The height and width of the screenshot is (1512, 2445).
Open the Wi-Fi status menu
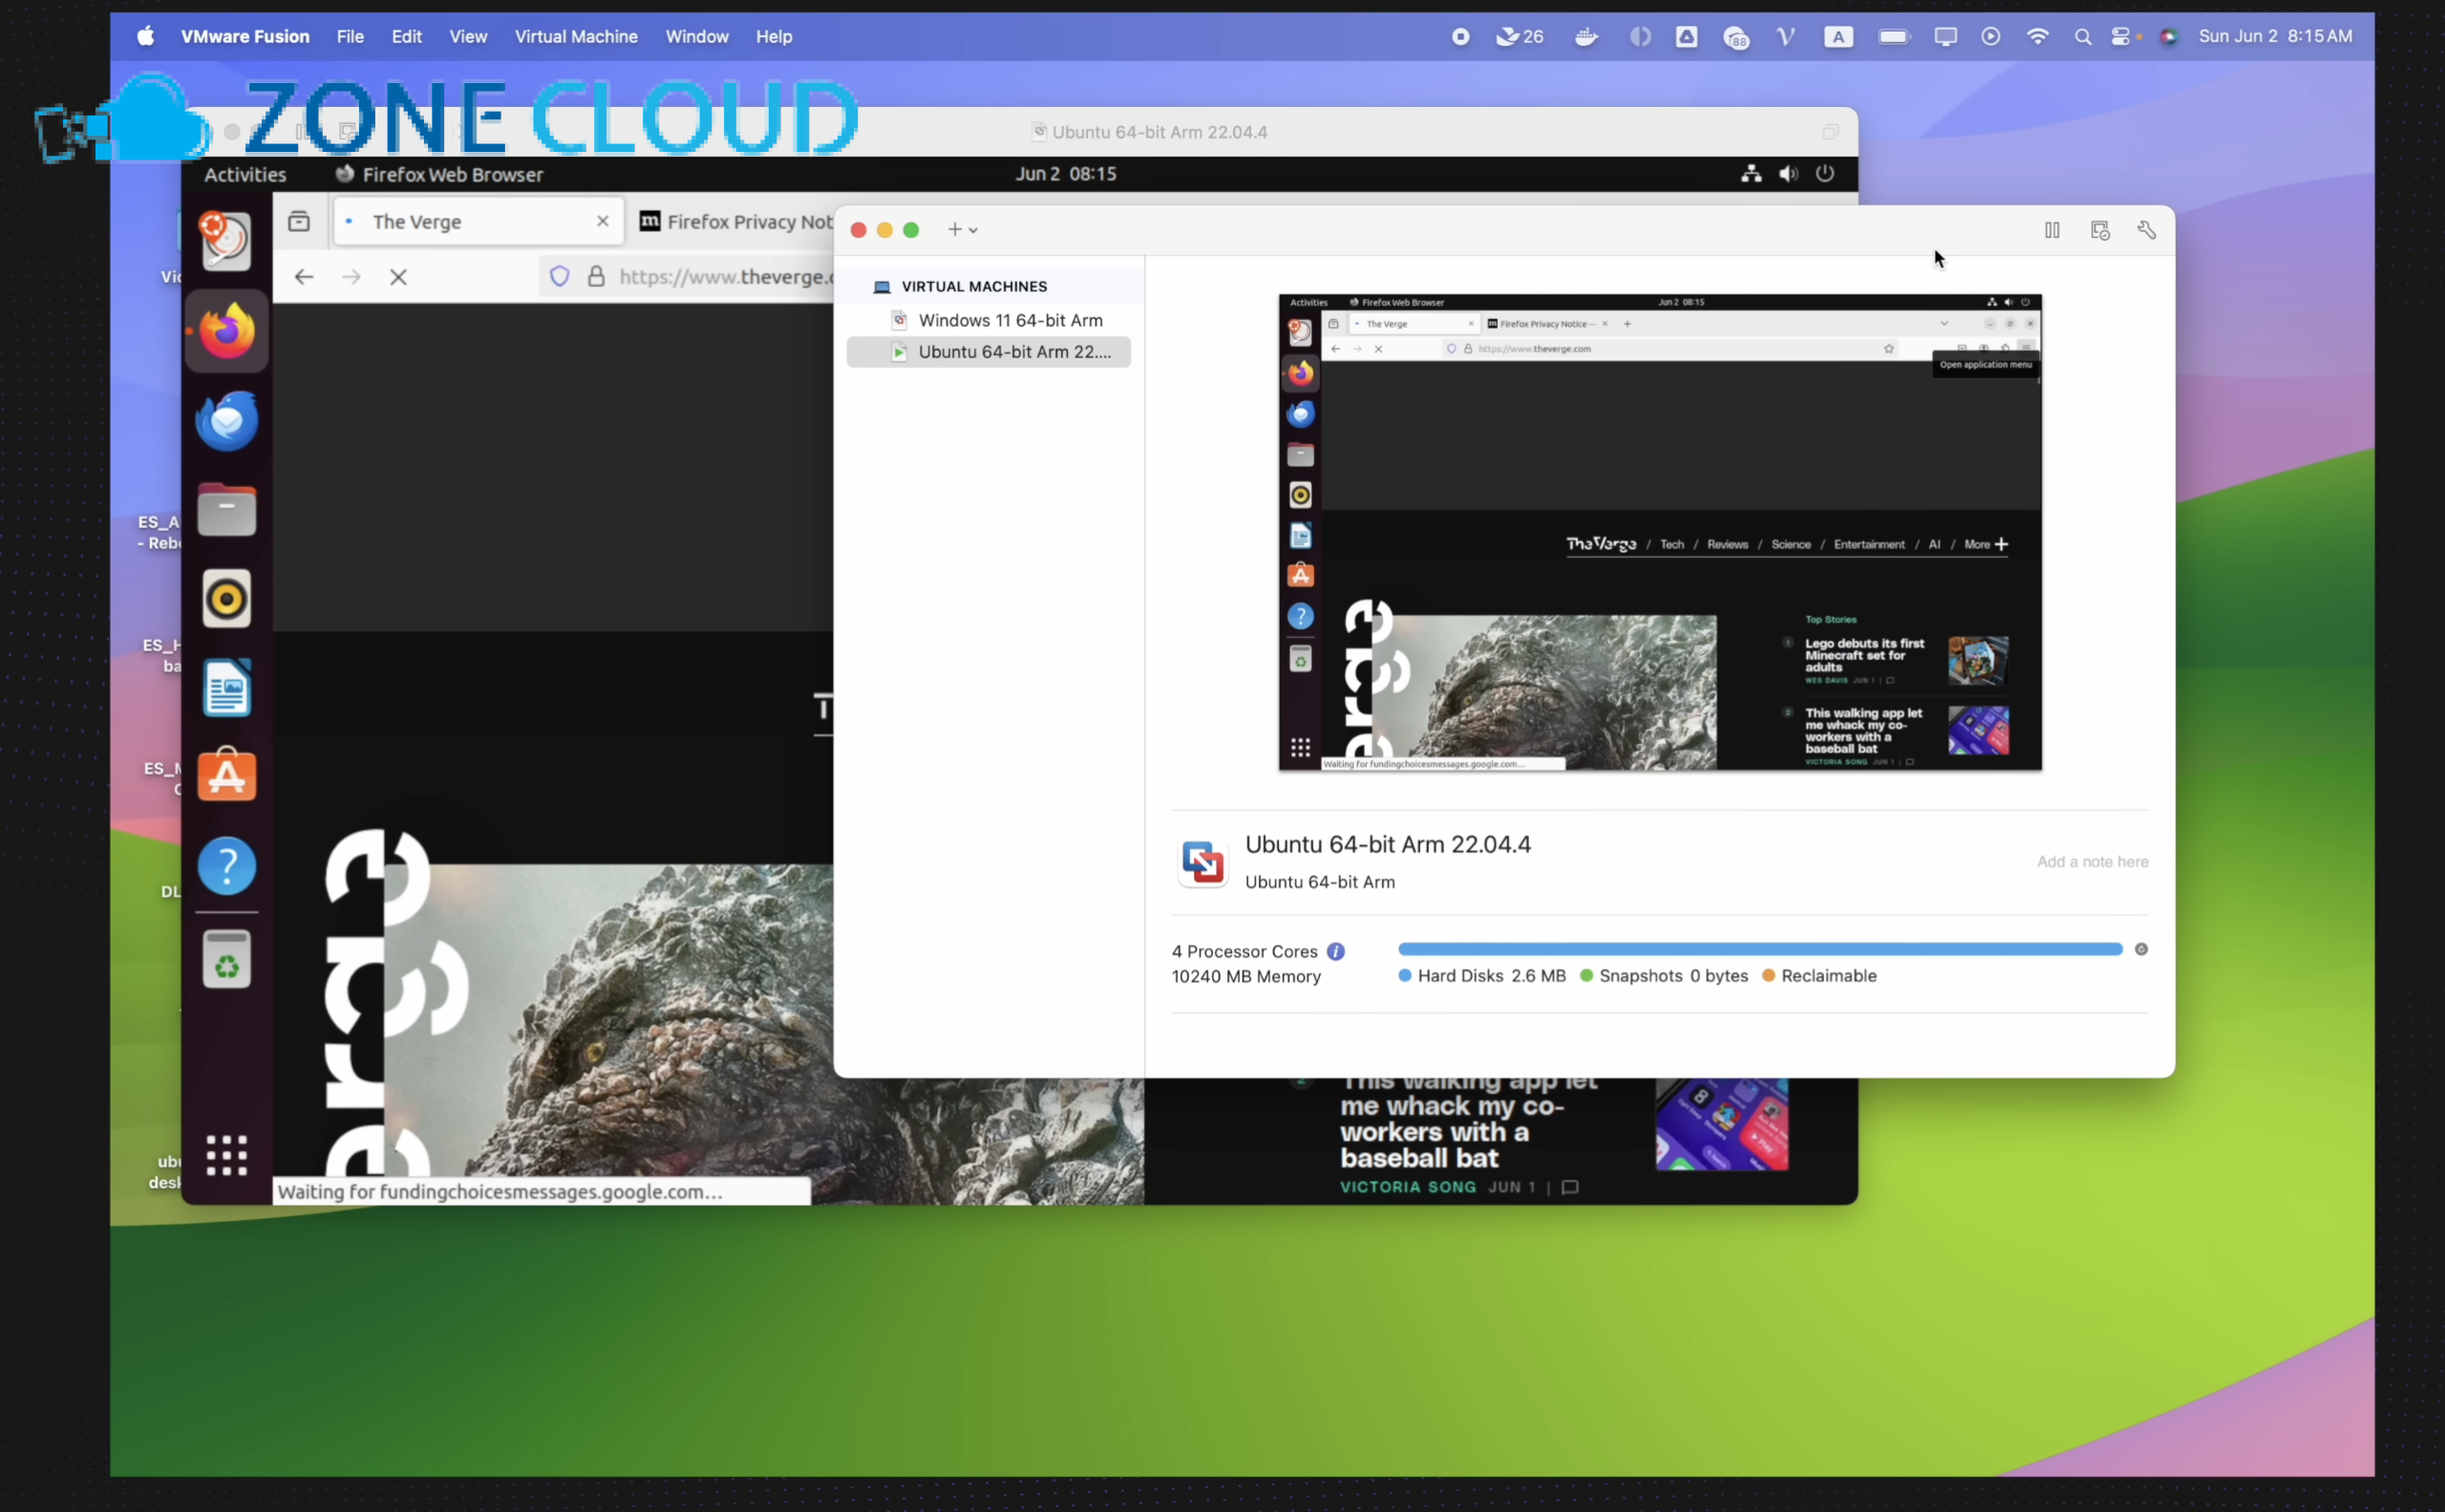2038,36
